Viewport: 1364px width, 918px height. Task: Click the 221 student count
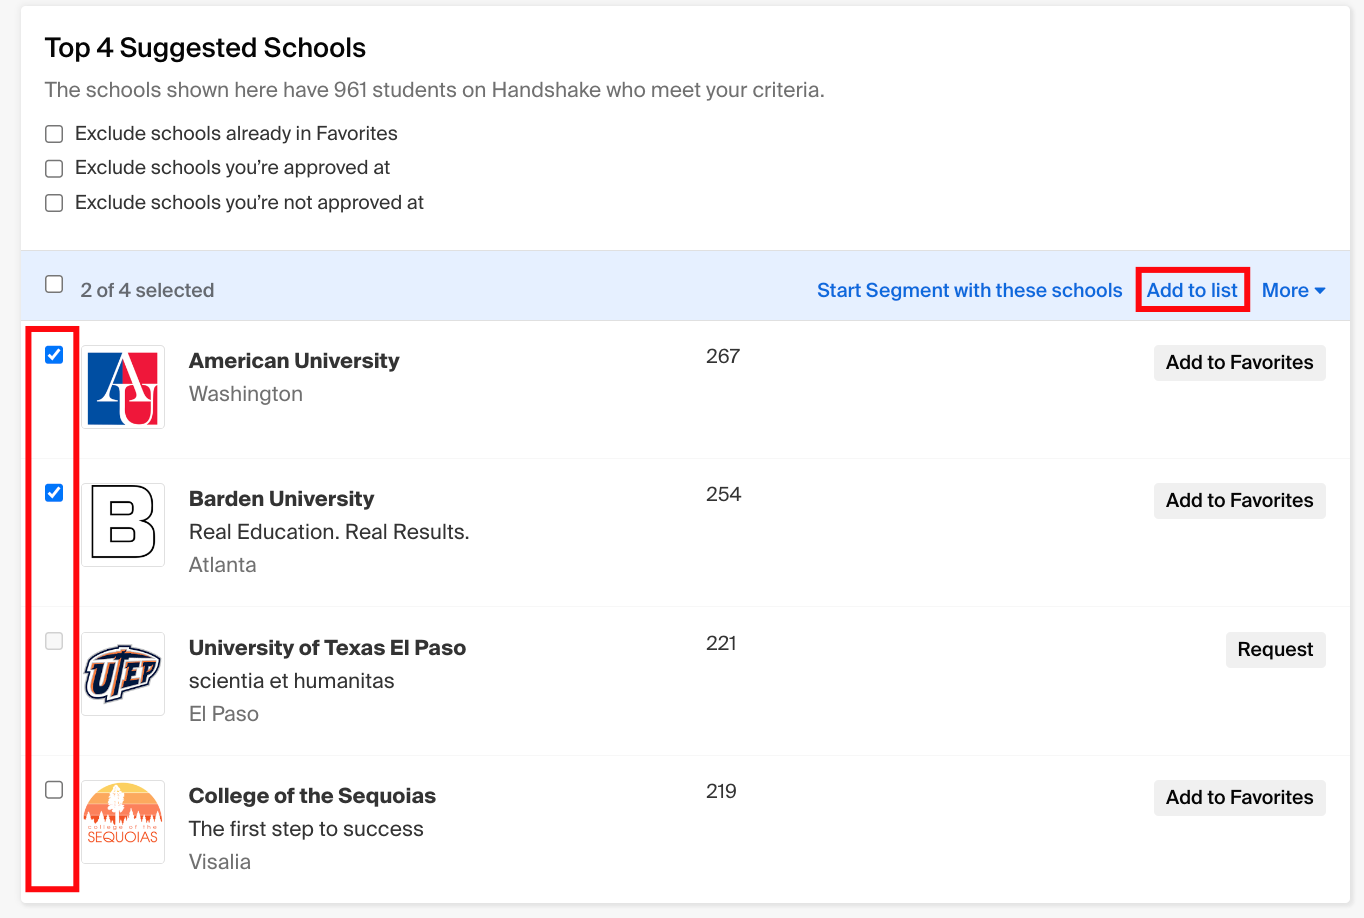tap(721, 643)
